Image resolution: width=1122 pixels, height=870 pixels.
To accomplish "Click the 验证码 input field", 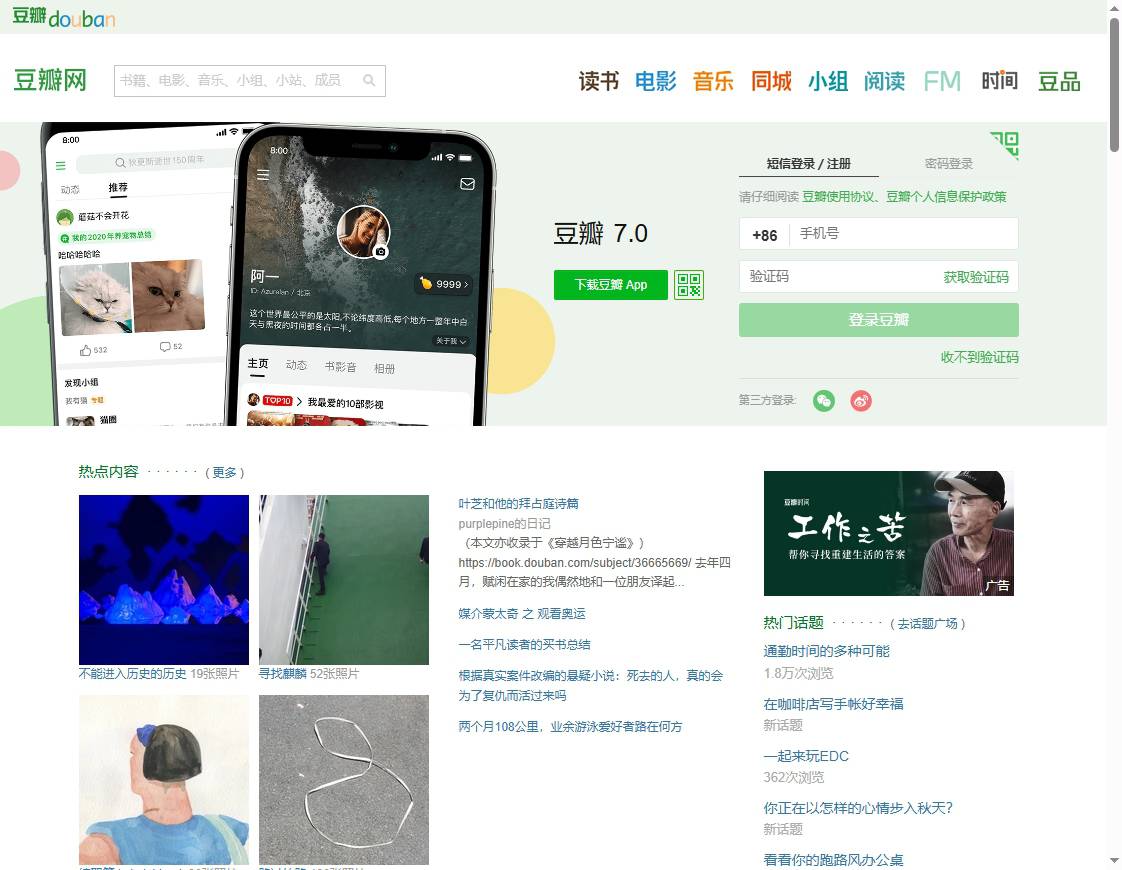I will (837, 277).
